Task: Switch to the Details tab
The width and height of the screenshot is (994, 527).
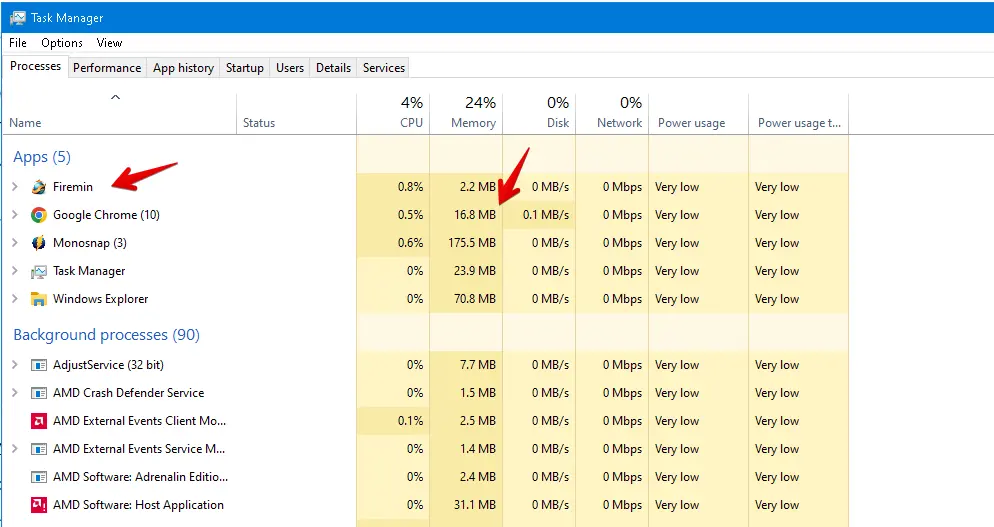Action: pyautogui.click(x=333, y=68)
